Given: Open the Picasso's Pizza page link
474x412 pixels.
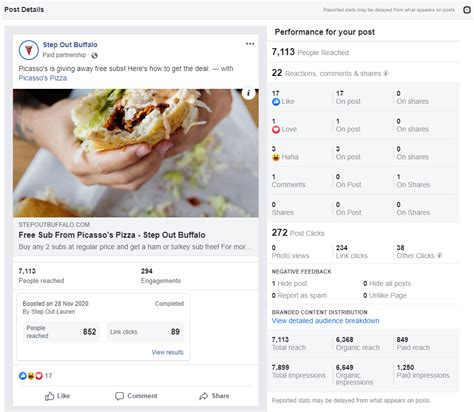Looking at the screenshot, I should point(43,78).
